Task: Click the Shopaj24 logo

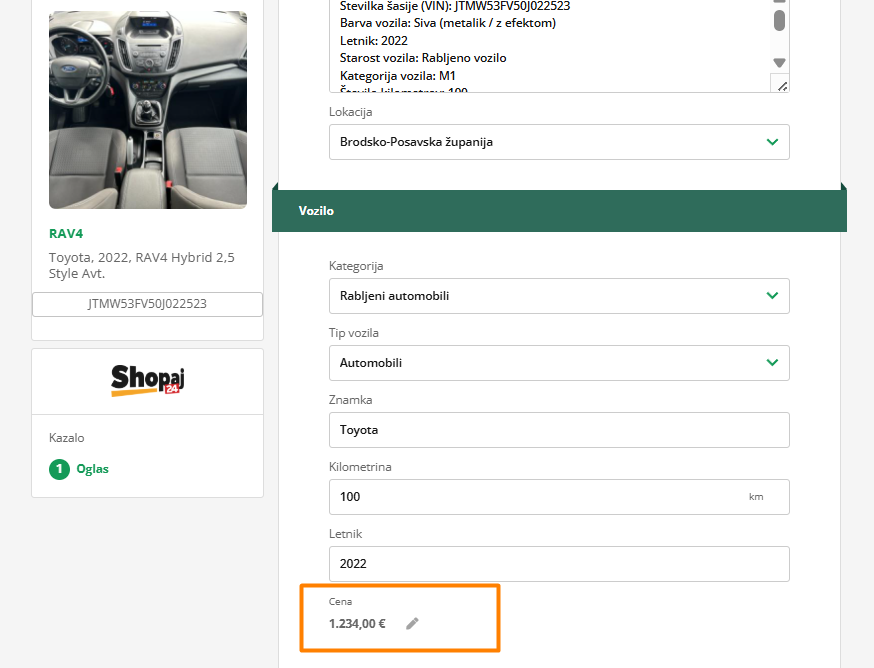Action: tap(148, 381)
